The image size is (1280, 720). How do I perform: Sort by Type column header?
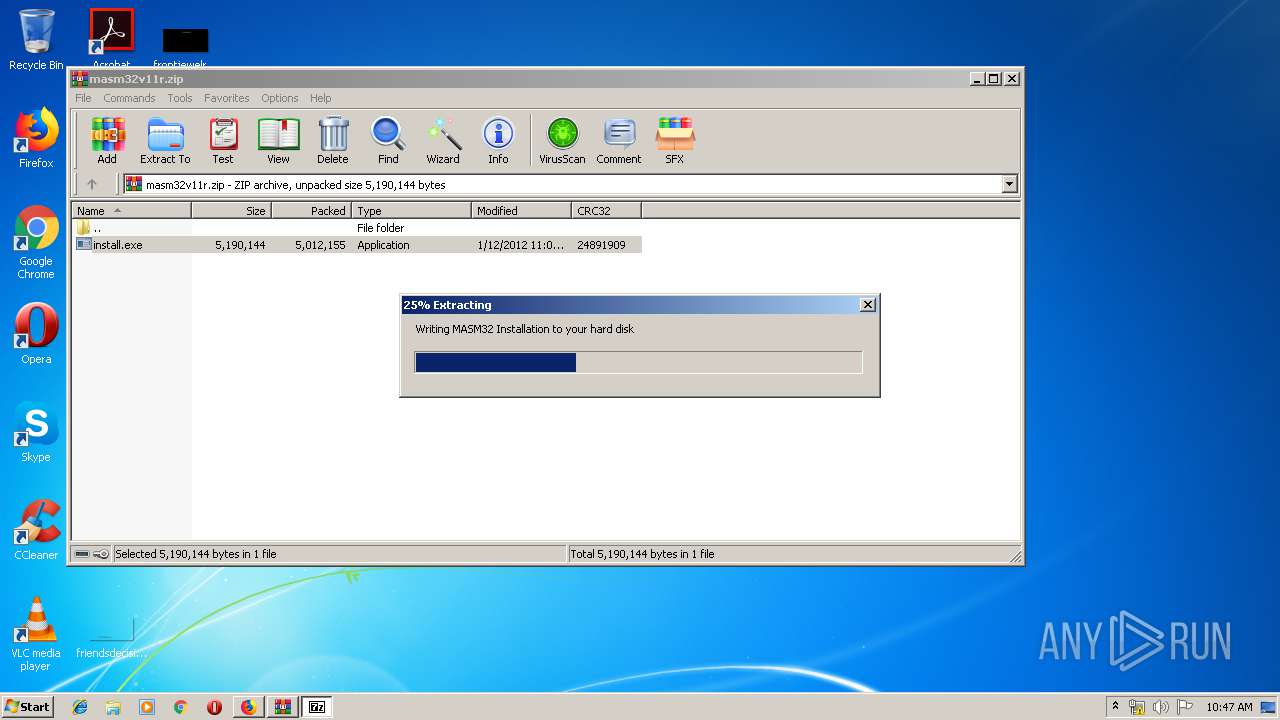pyautogui.click(x=412, y=211)
